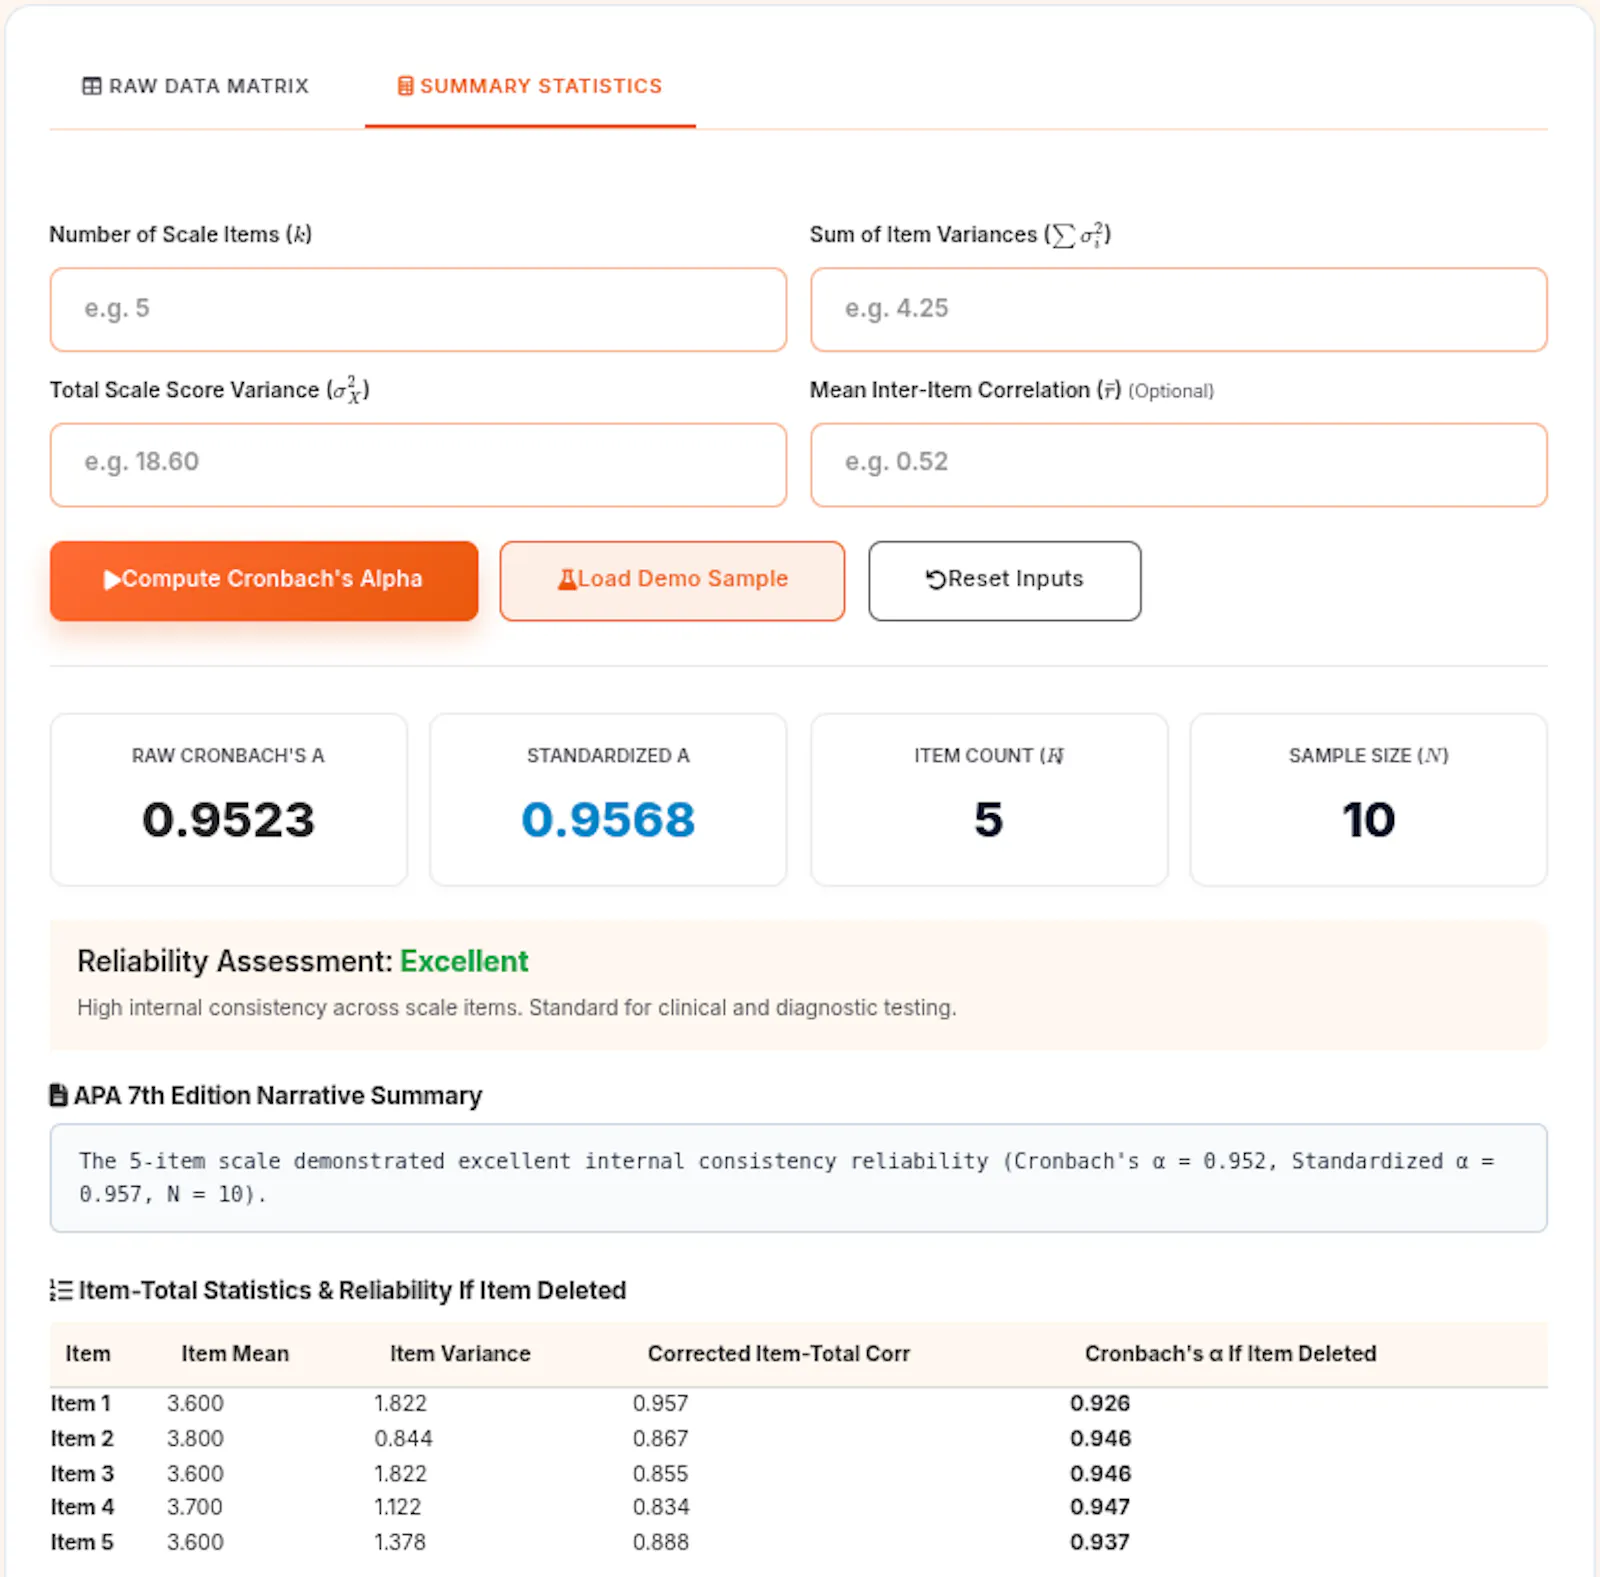This screenshot has width=1600, height=1577.
Task: Click the list icon beside Item-Total Statistics
Action: click(x=61, y=1291)
